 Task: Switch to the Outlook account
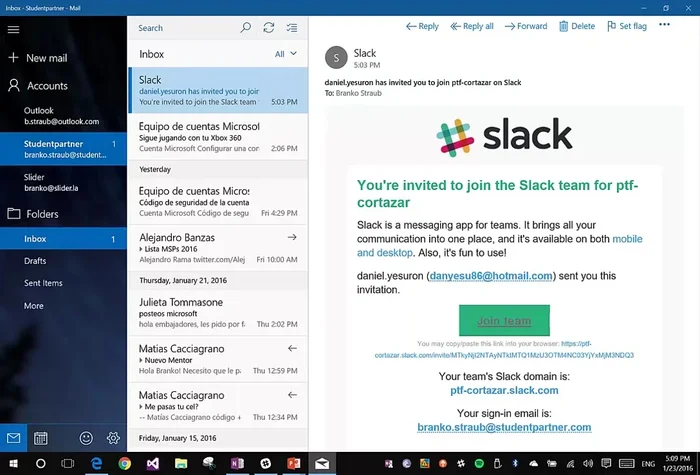pyautogui.click(x=62, y=115)
